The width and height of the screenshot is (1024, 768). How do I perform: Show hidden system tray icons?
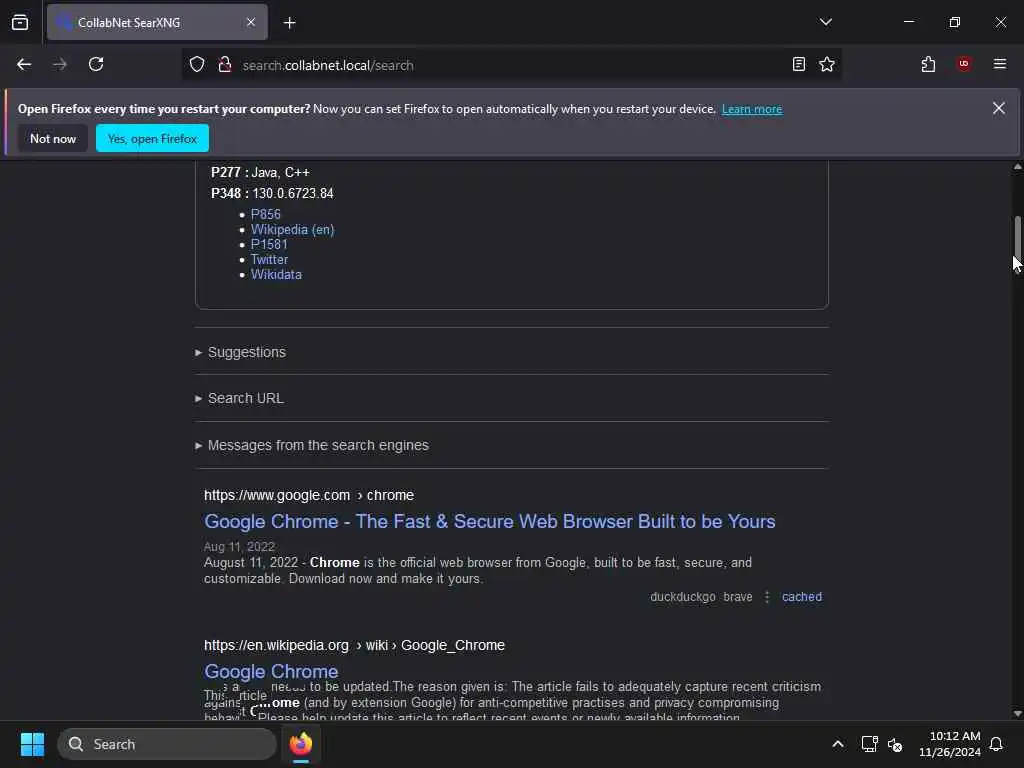click(838, 744)
